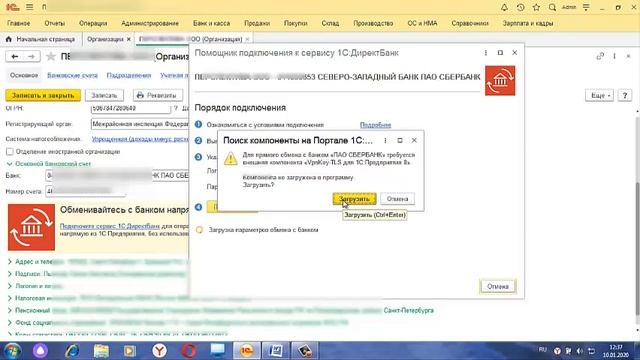Open three-dot menu of component search dialog
This screenshot has width=640, height=360.
point(385,140)
